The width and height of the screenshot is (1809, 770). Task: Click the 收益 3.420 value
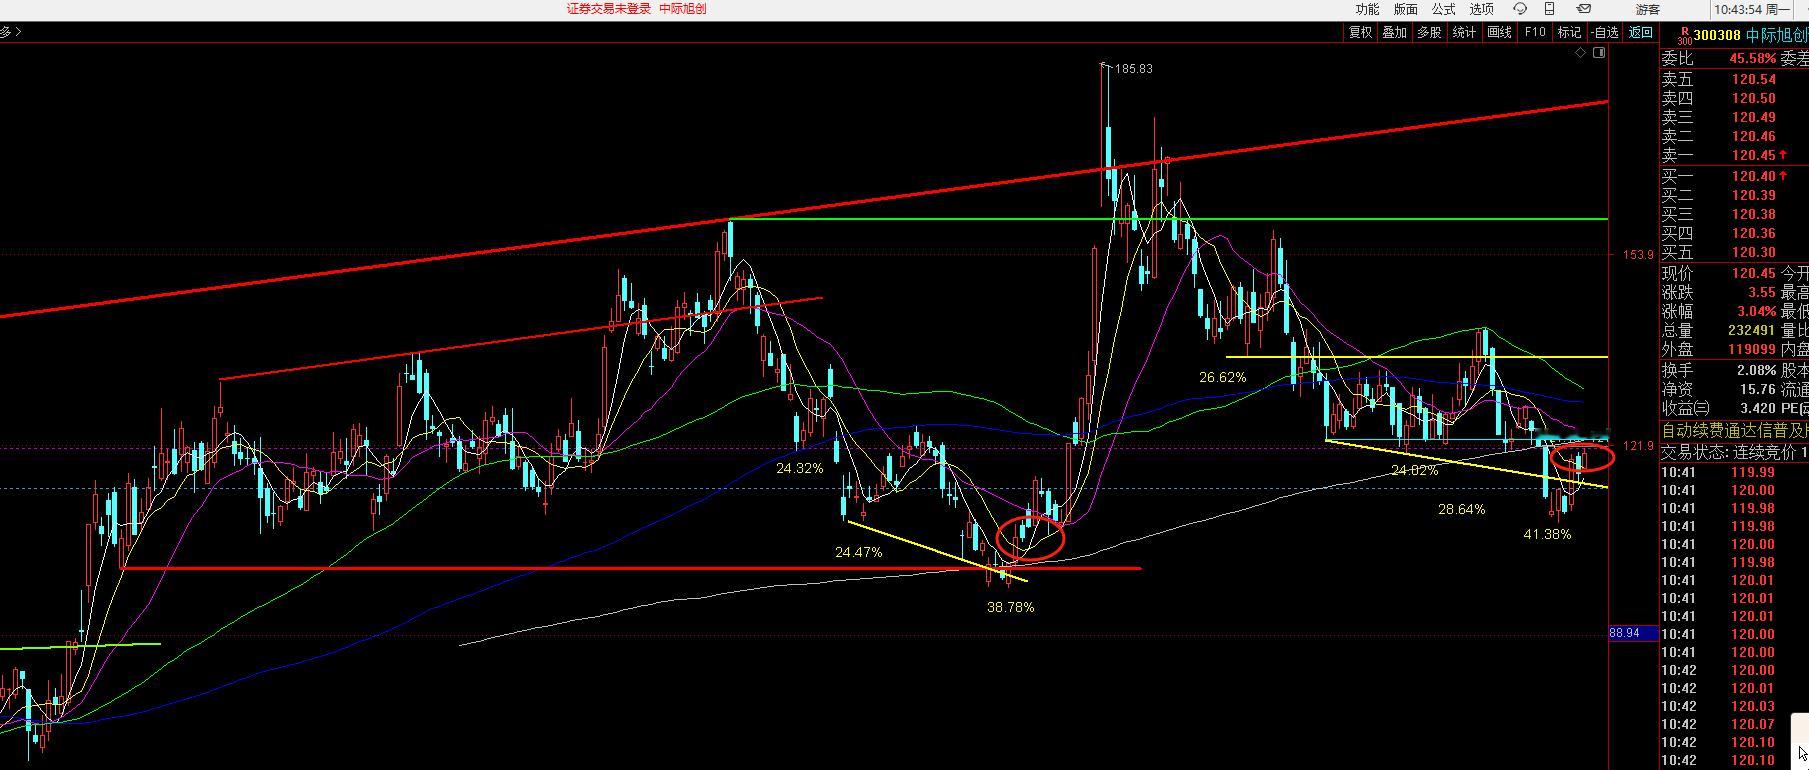(x=1758, y=408)
